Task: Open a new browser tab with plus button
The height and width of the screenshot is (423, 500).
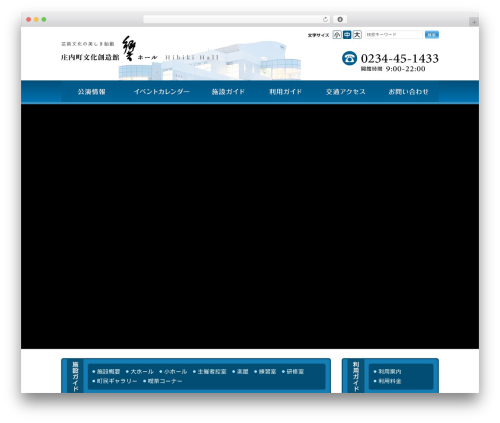Action: click(474, 22)
